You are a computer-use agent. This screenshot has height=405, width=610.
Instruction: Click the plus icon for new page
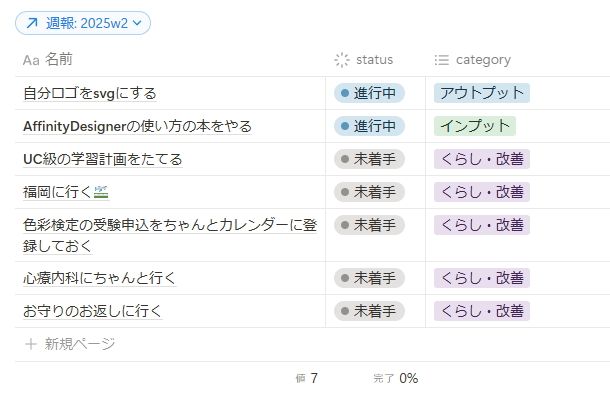click(x=30, y=344)
